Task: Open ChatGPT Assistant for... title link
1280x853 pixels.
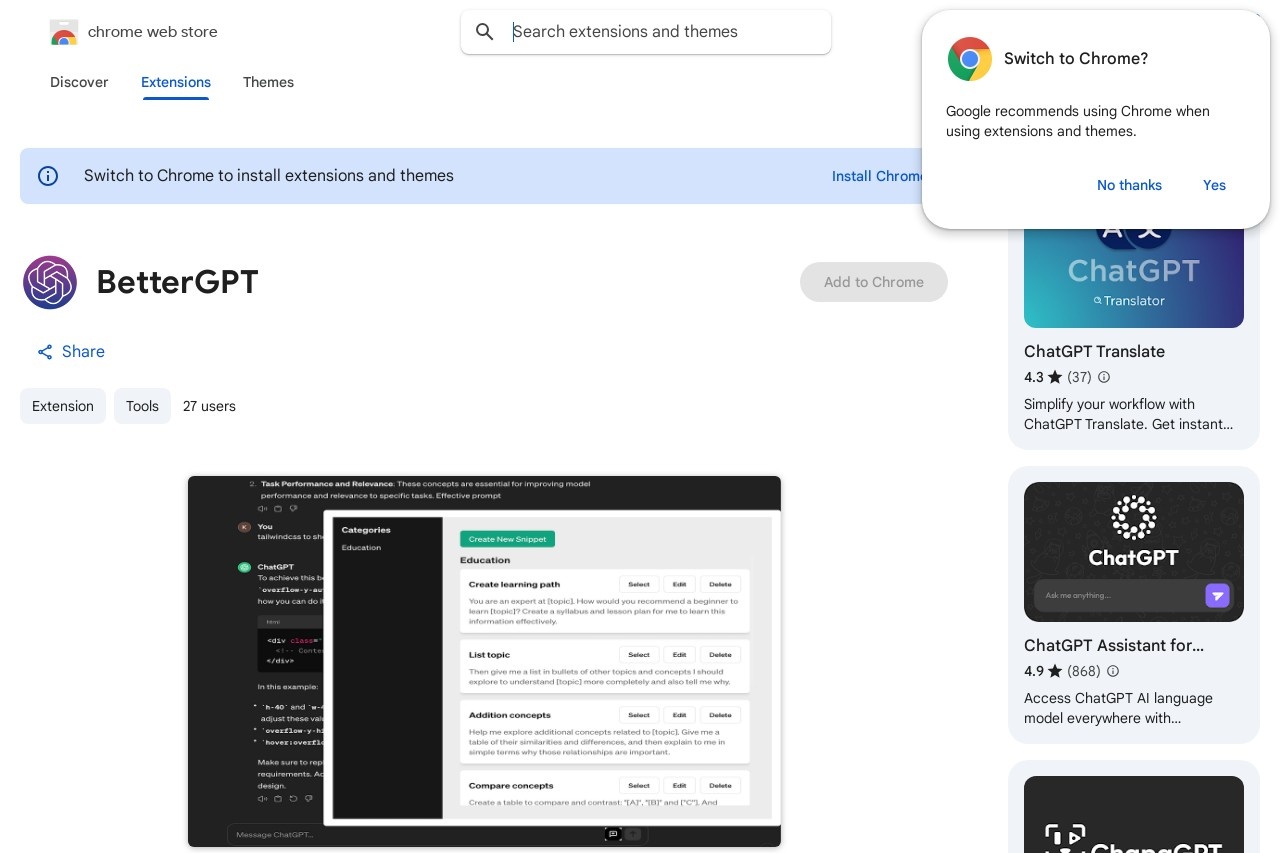Action: (x=1114, y=645)
